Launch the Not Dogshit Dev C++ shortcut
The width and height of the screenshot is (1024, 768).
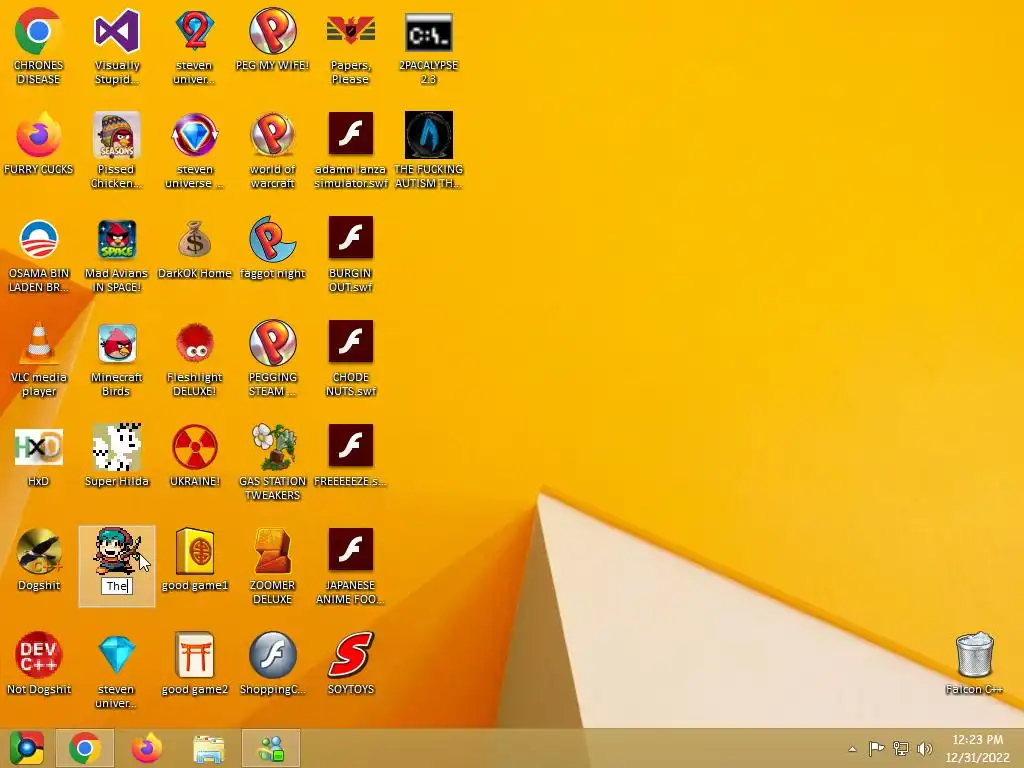39,654
